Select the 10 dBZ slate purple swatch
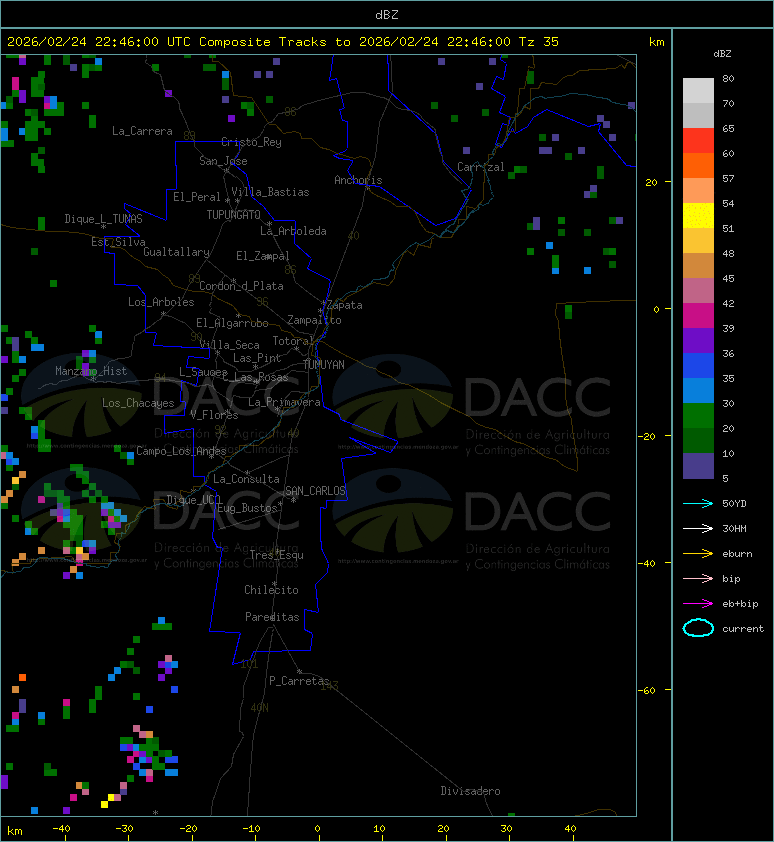This screenshot has height=842, width=774. point(698,465)
